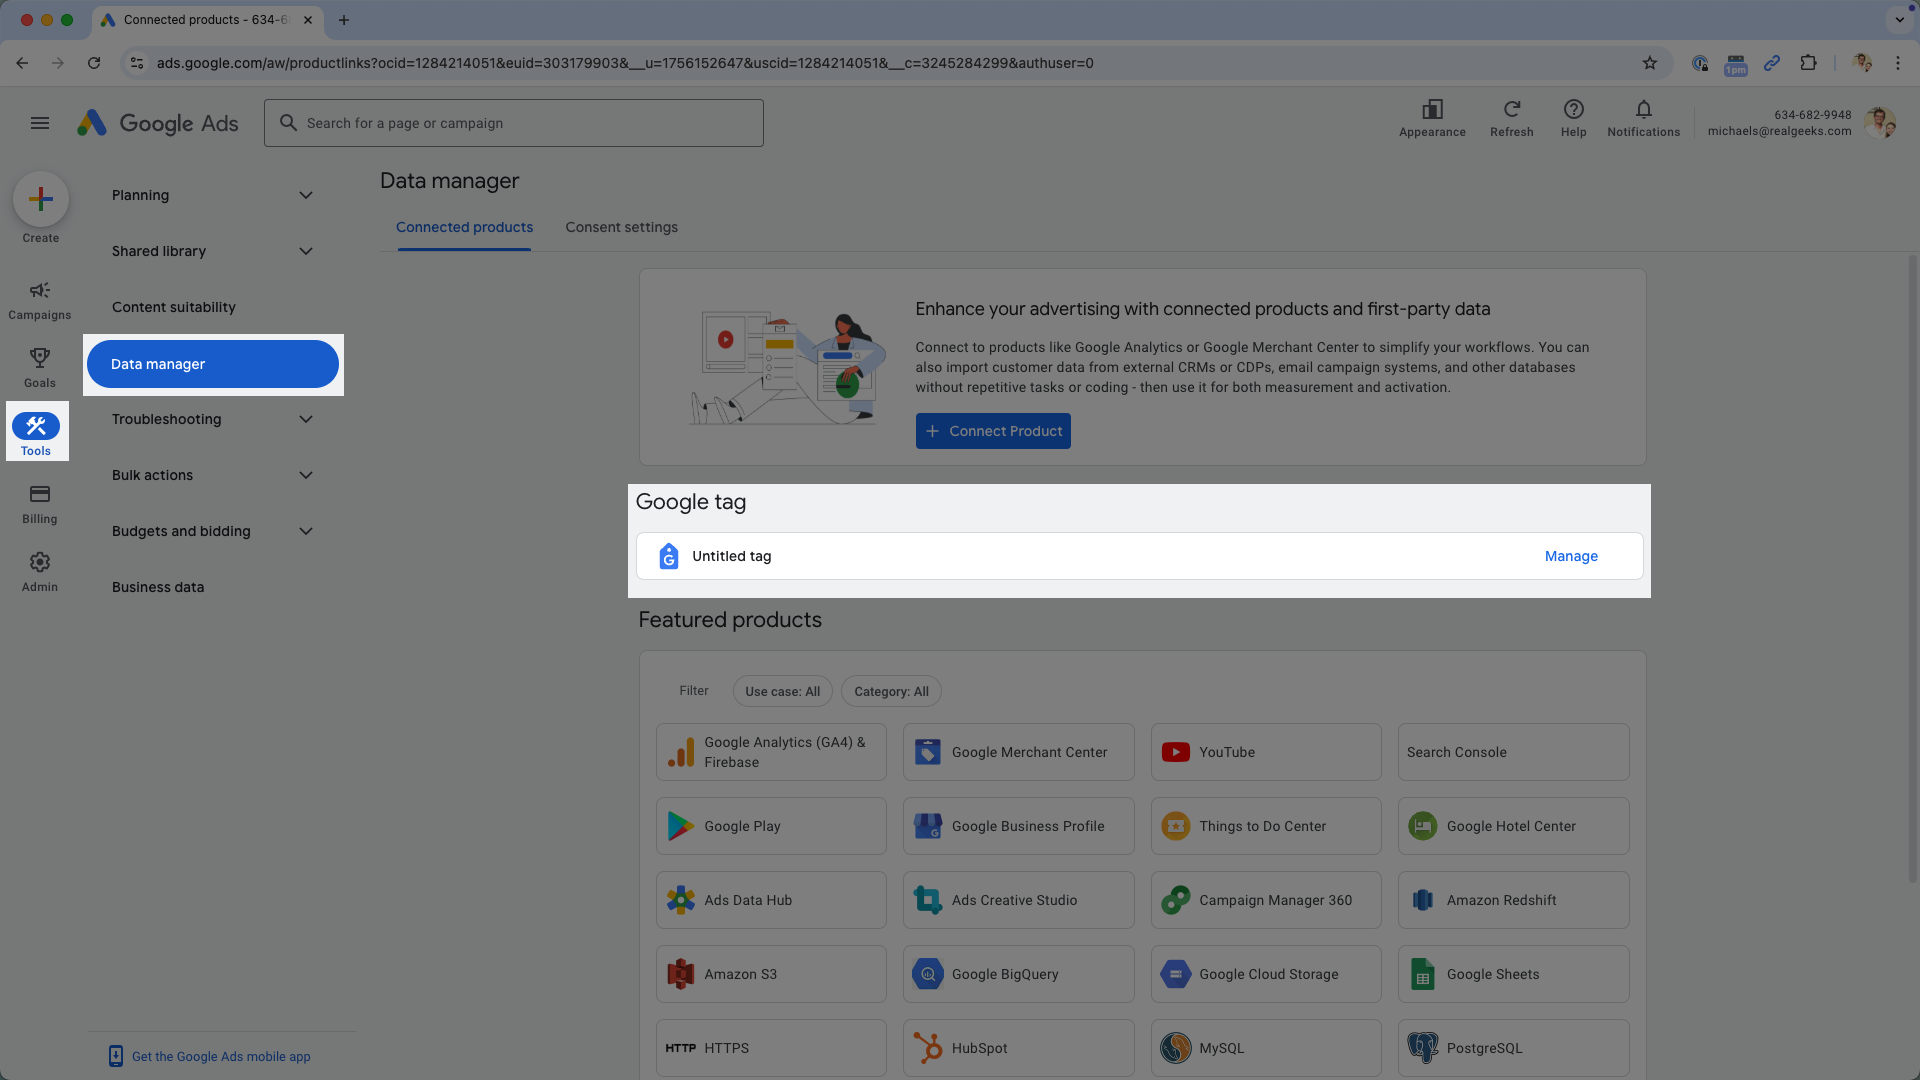This screenshot has height=1080, width=1920.
Task: Select Ads Data Hub card
Action: pyautogui.click(x=771, y=900)
